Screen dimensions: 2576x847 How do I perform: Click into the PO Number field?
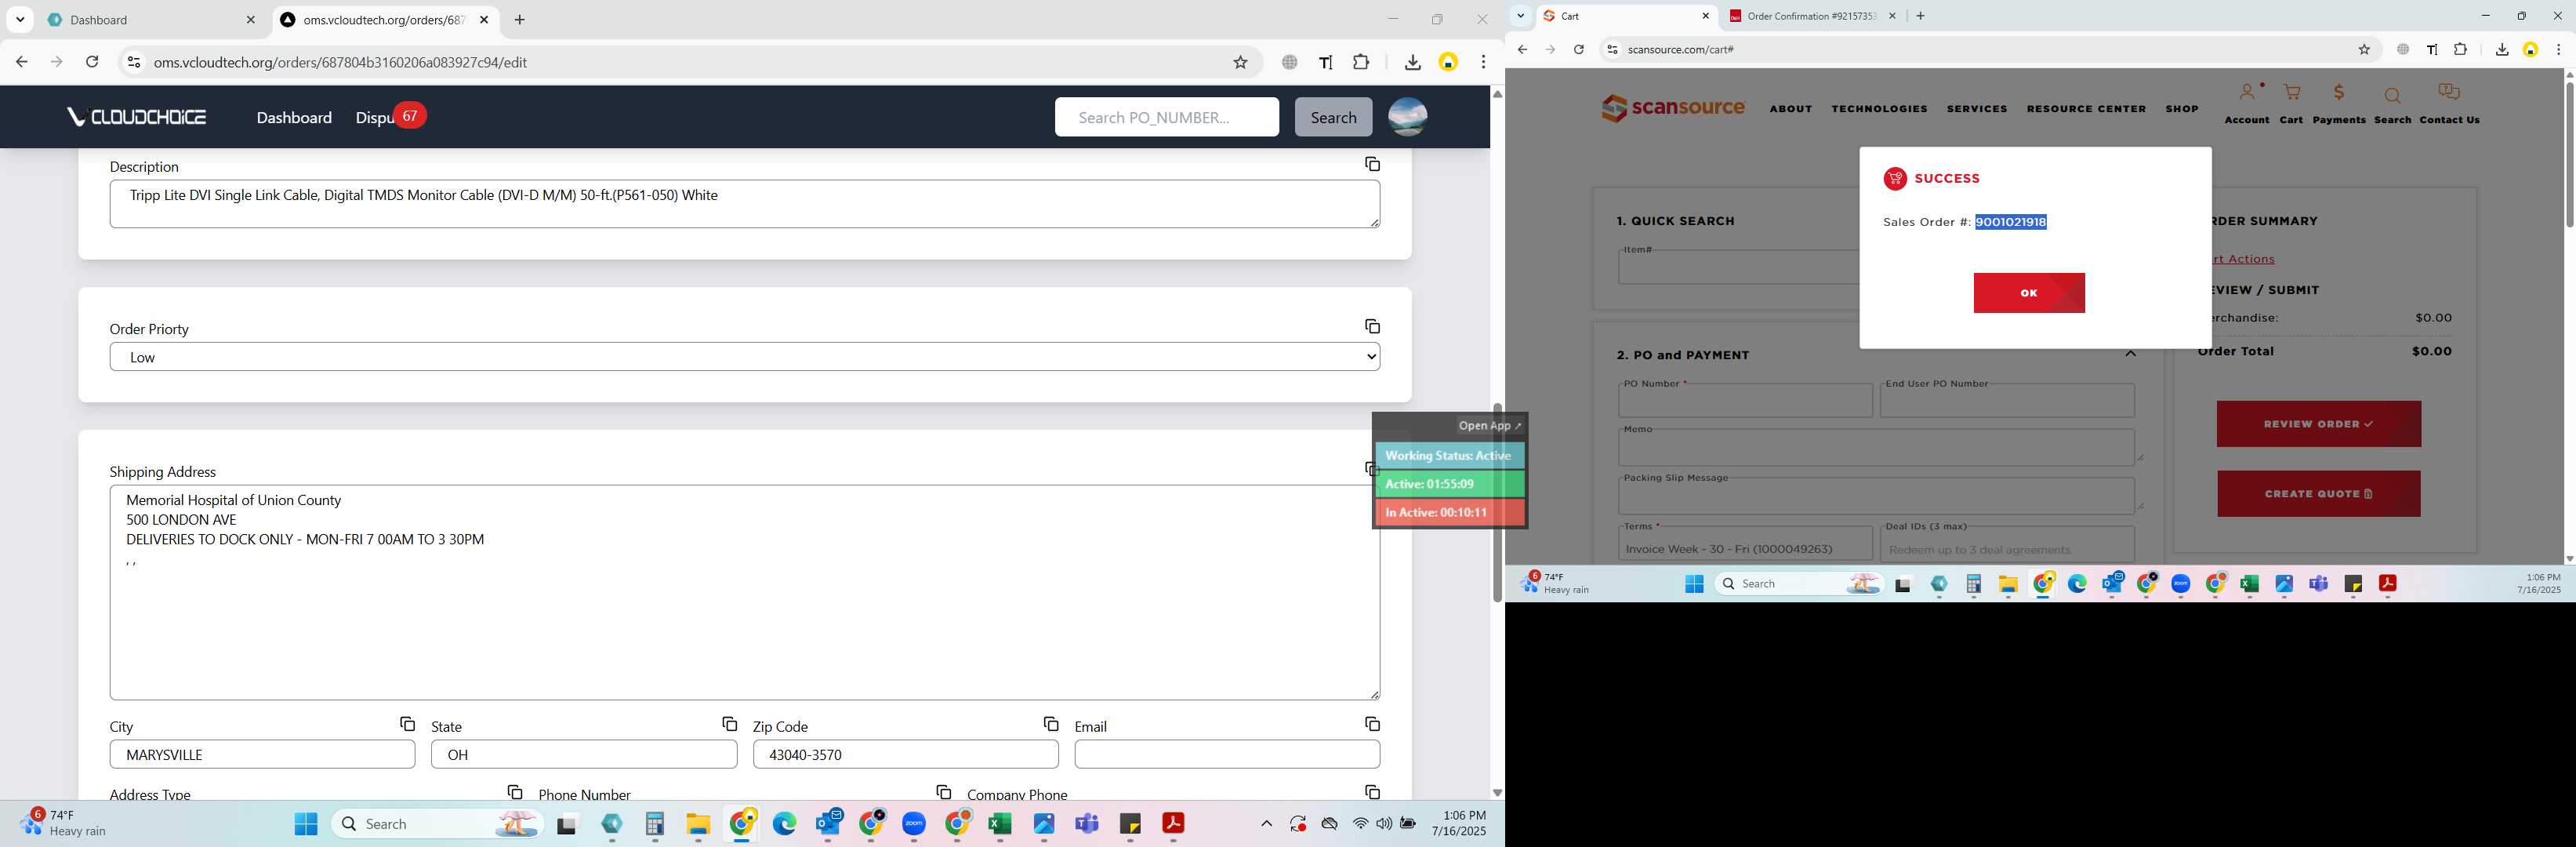click(x=1745, y=401)
